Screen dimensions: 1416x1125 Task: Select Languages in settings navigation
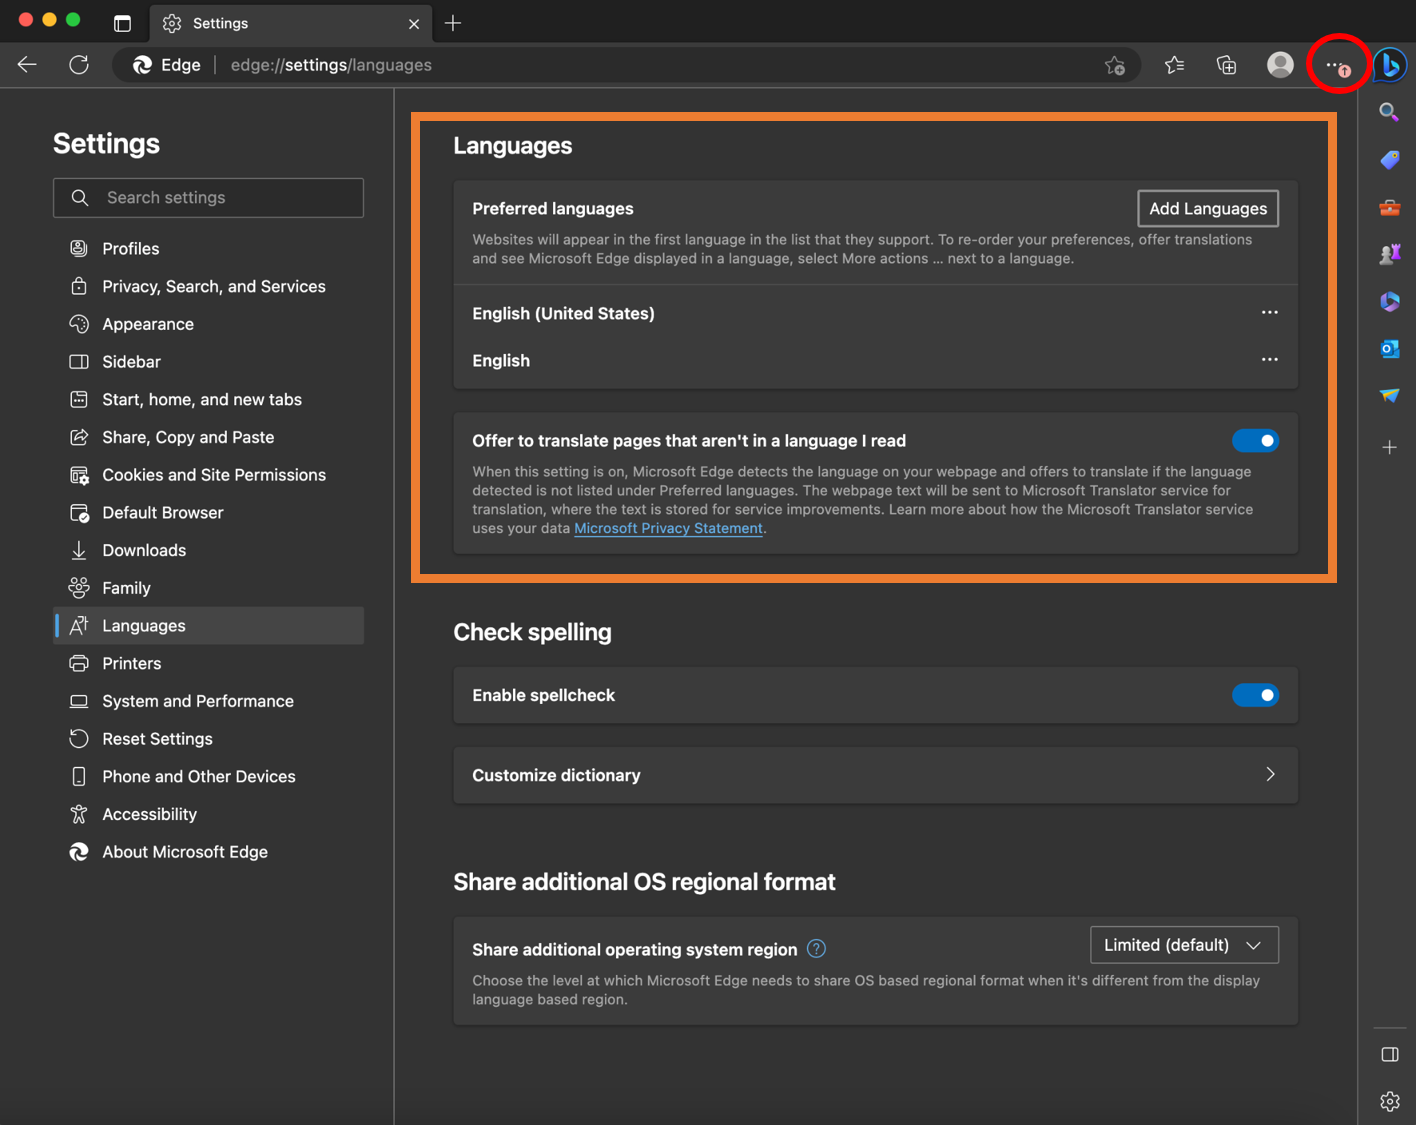(x=208, y=626)
